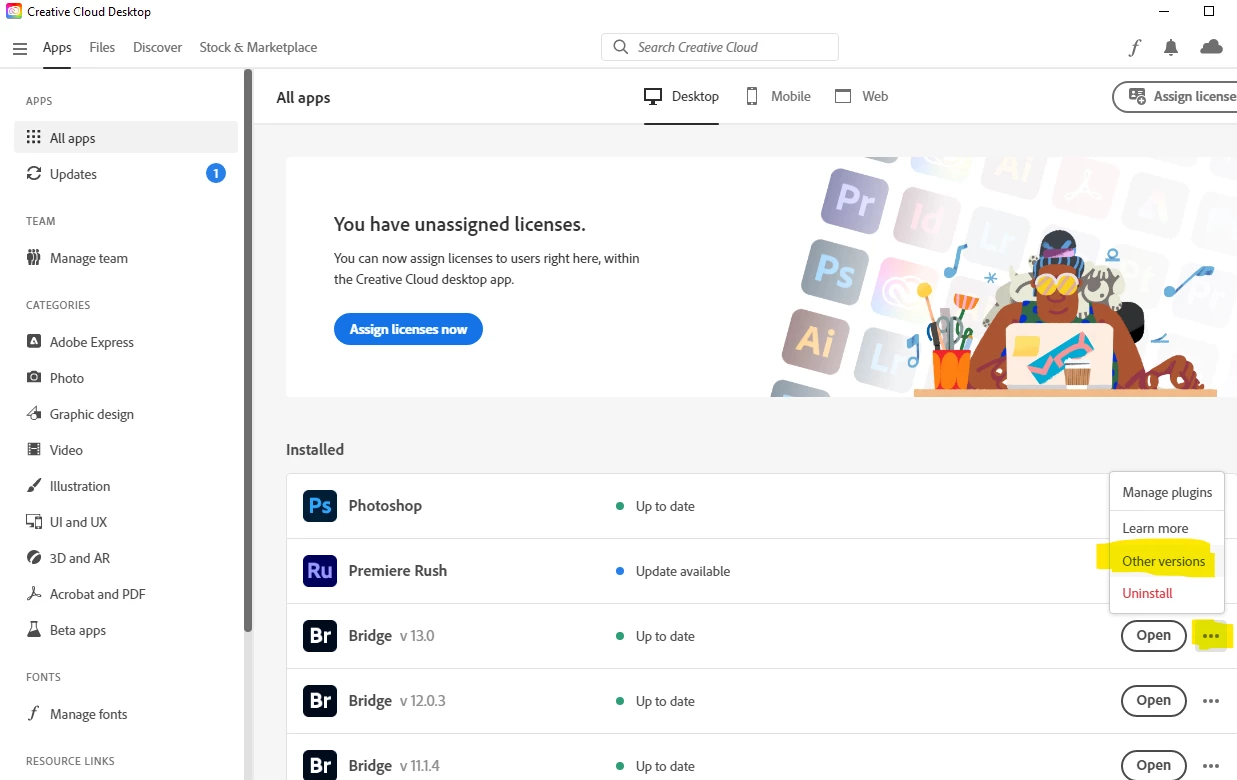Select the Desktop tab
The image size is (1237, 780).
point(681,97)
